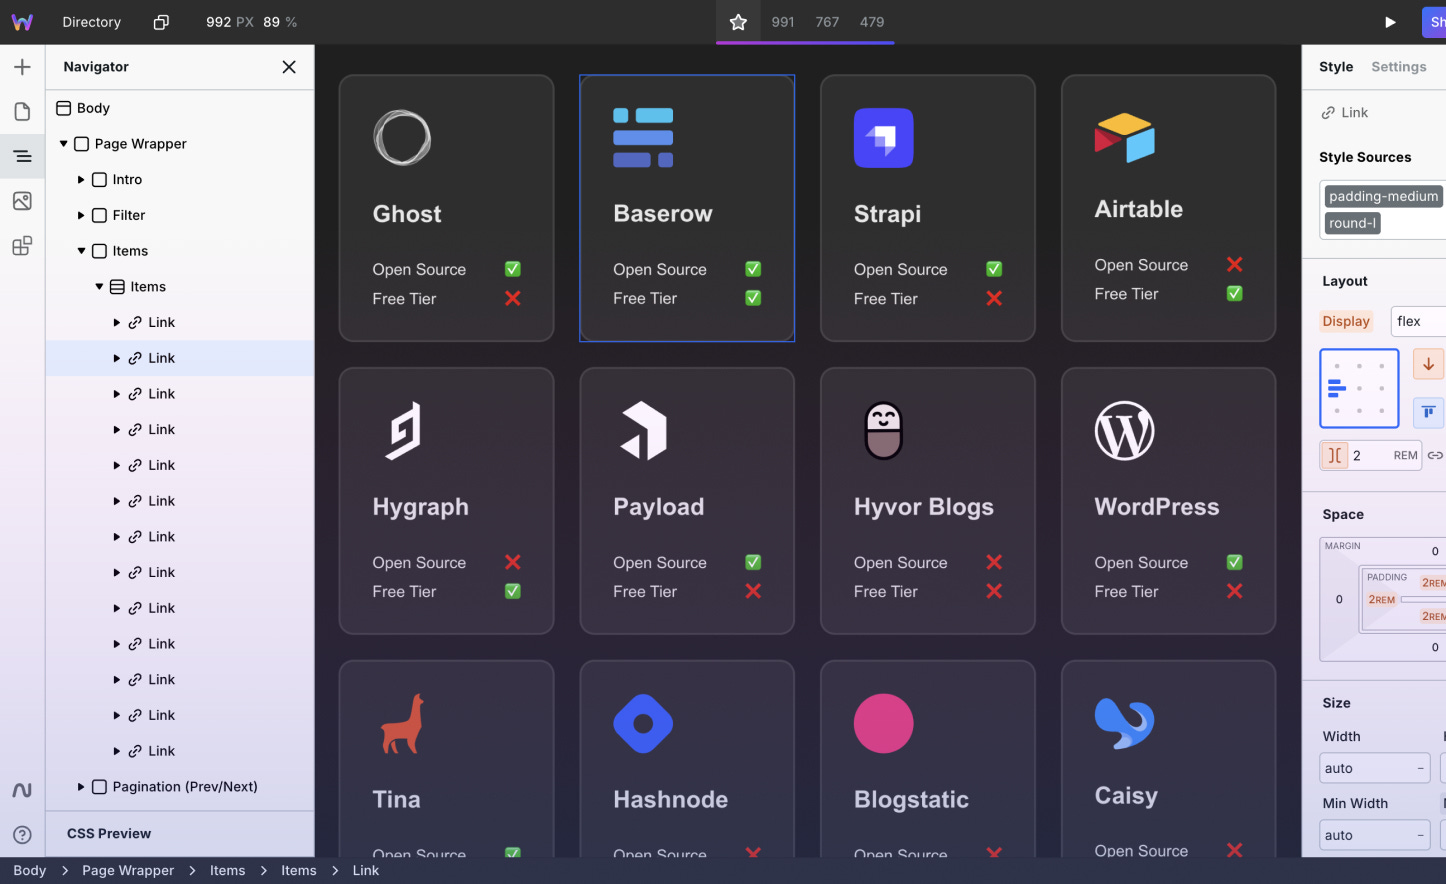Screen dimensions: 1446x884
Task: Expand the Intro node
Action: pyautogui.click(x=81, y=180)
